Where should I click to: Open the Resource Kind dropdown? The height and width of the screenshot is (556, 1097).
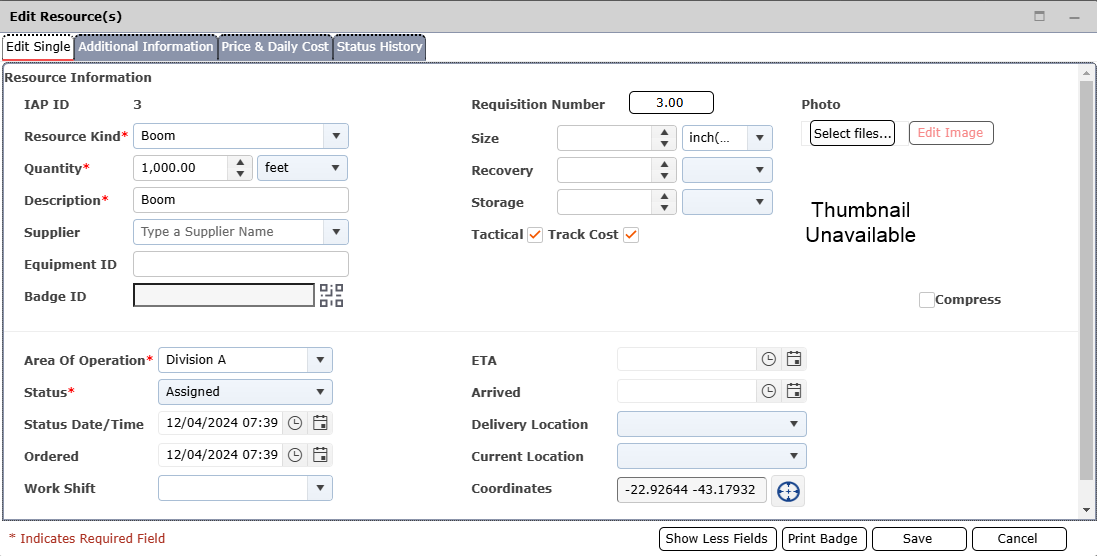[336, 136]
